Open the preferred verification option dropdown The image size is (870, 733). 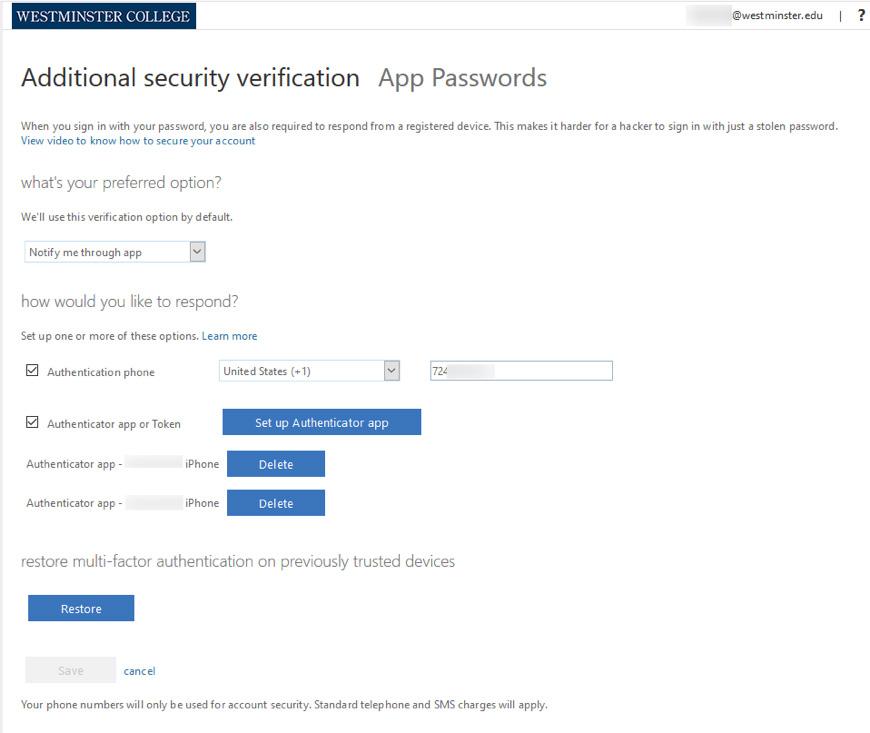click(x=115, y=252)
